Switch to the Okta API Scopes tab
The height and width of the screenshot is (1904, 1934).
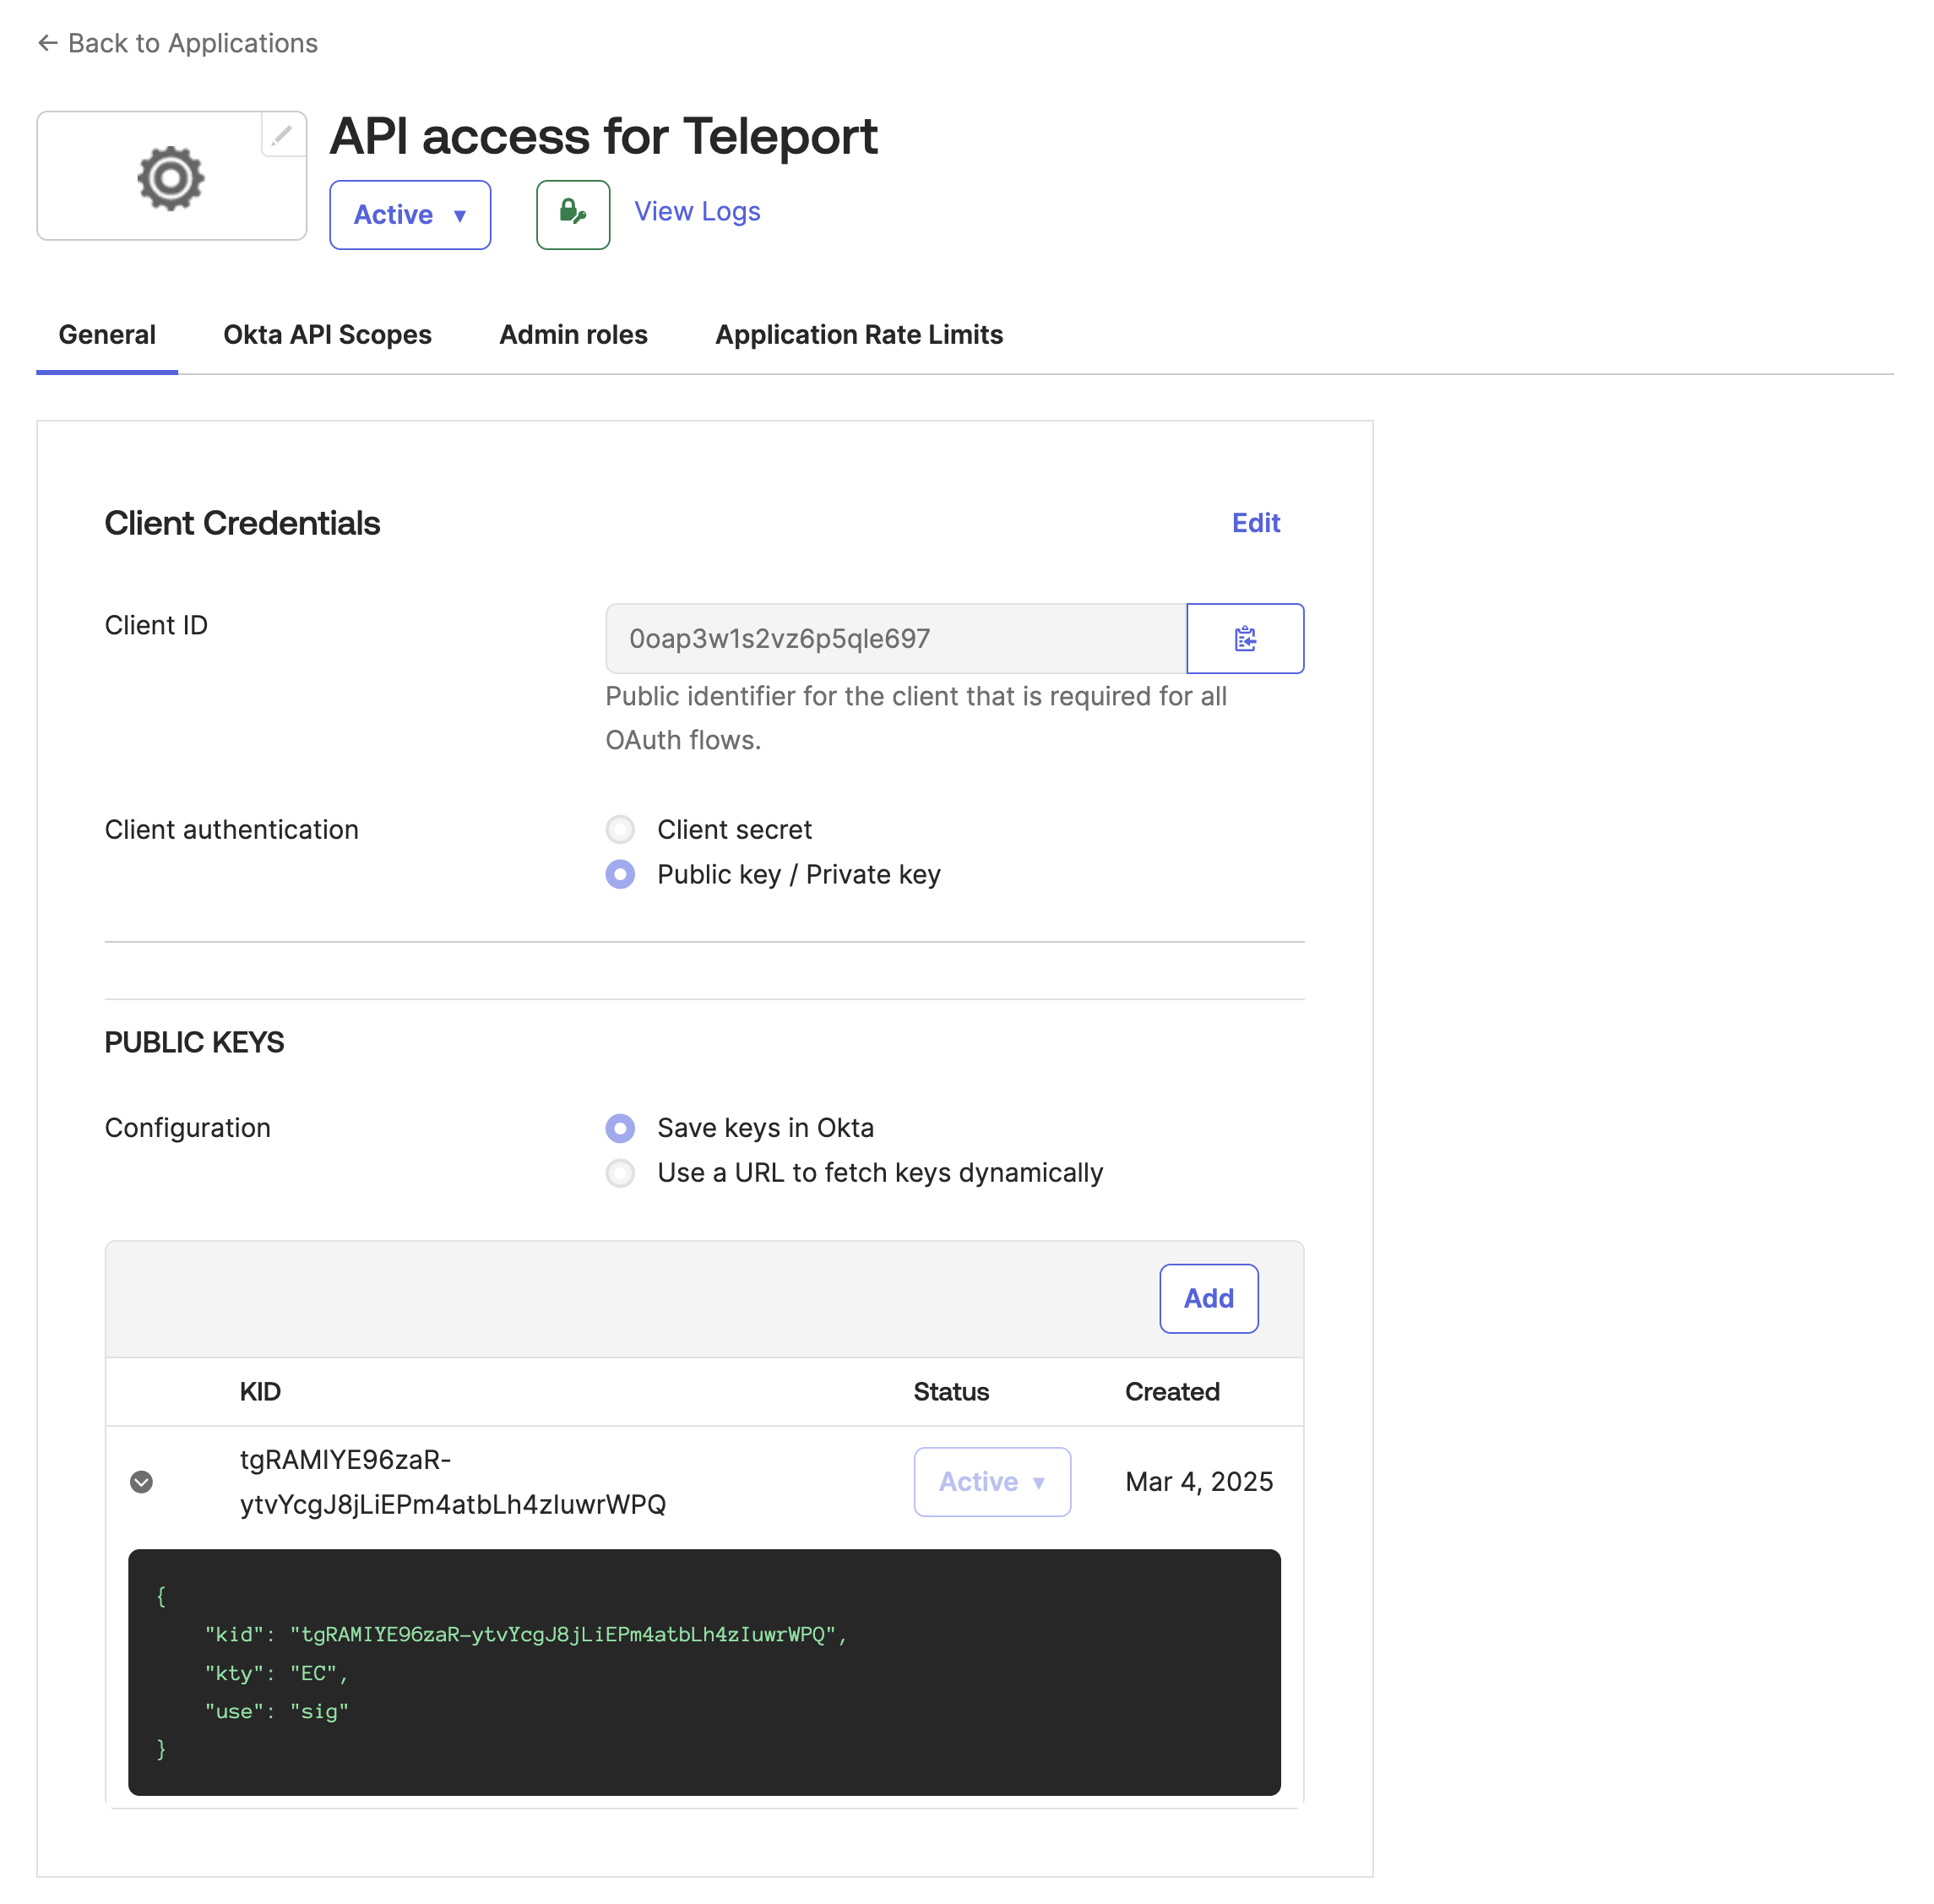point(327,334)
